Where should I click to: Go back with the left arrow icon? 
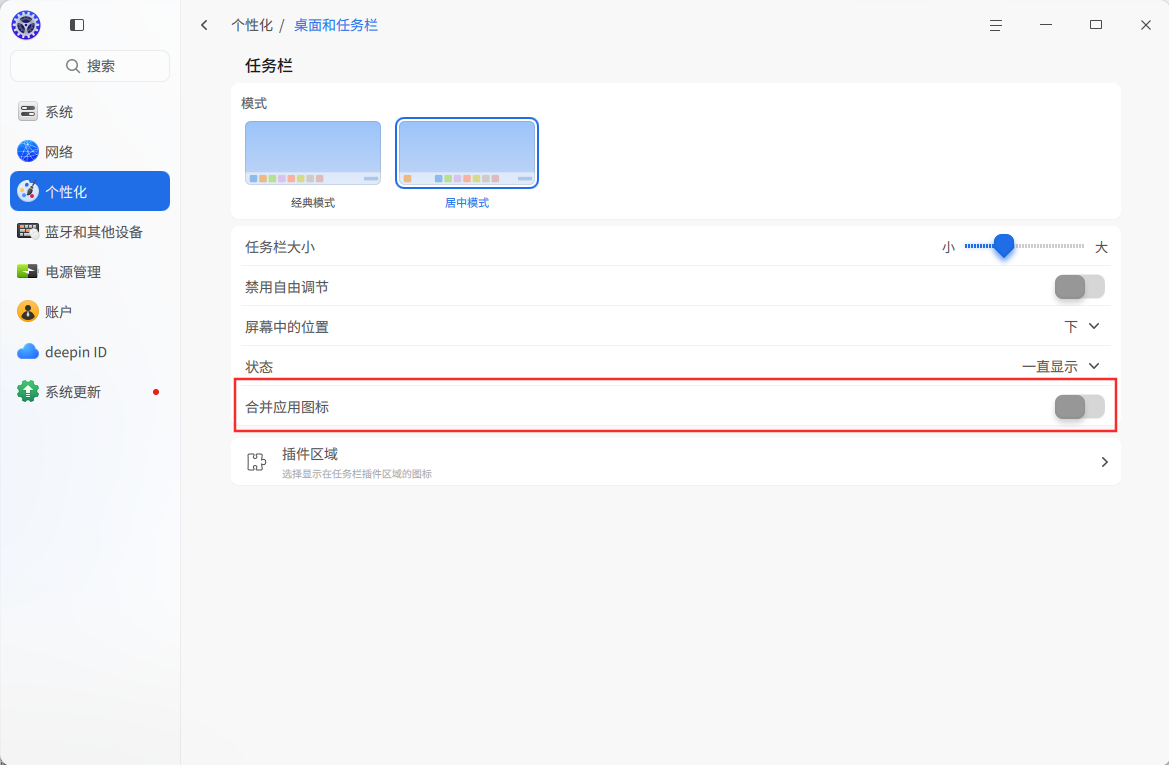click(x=204, y=25)
